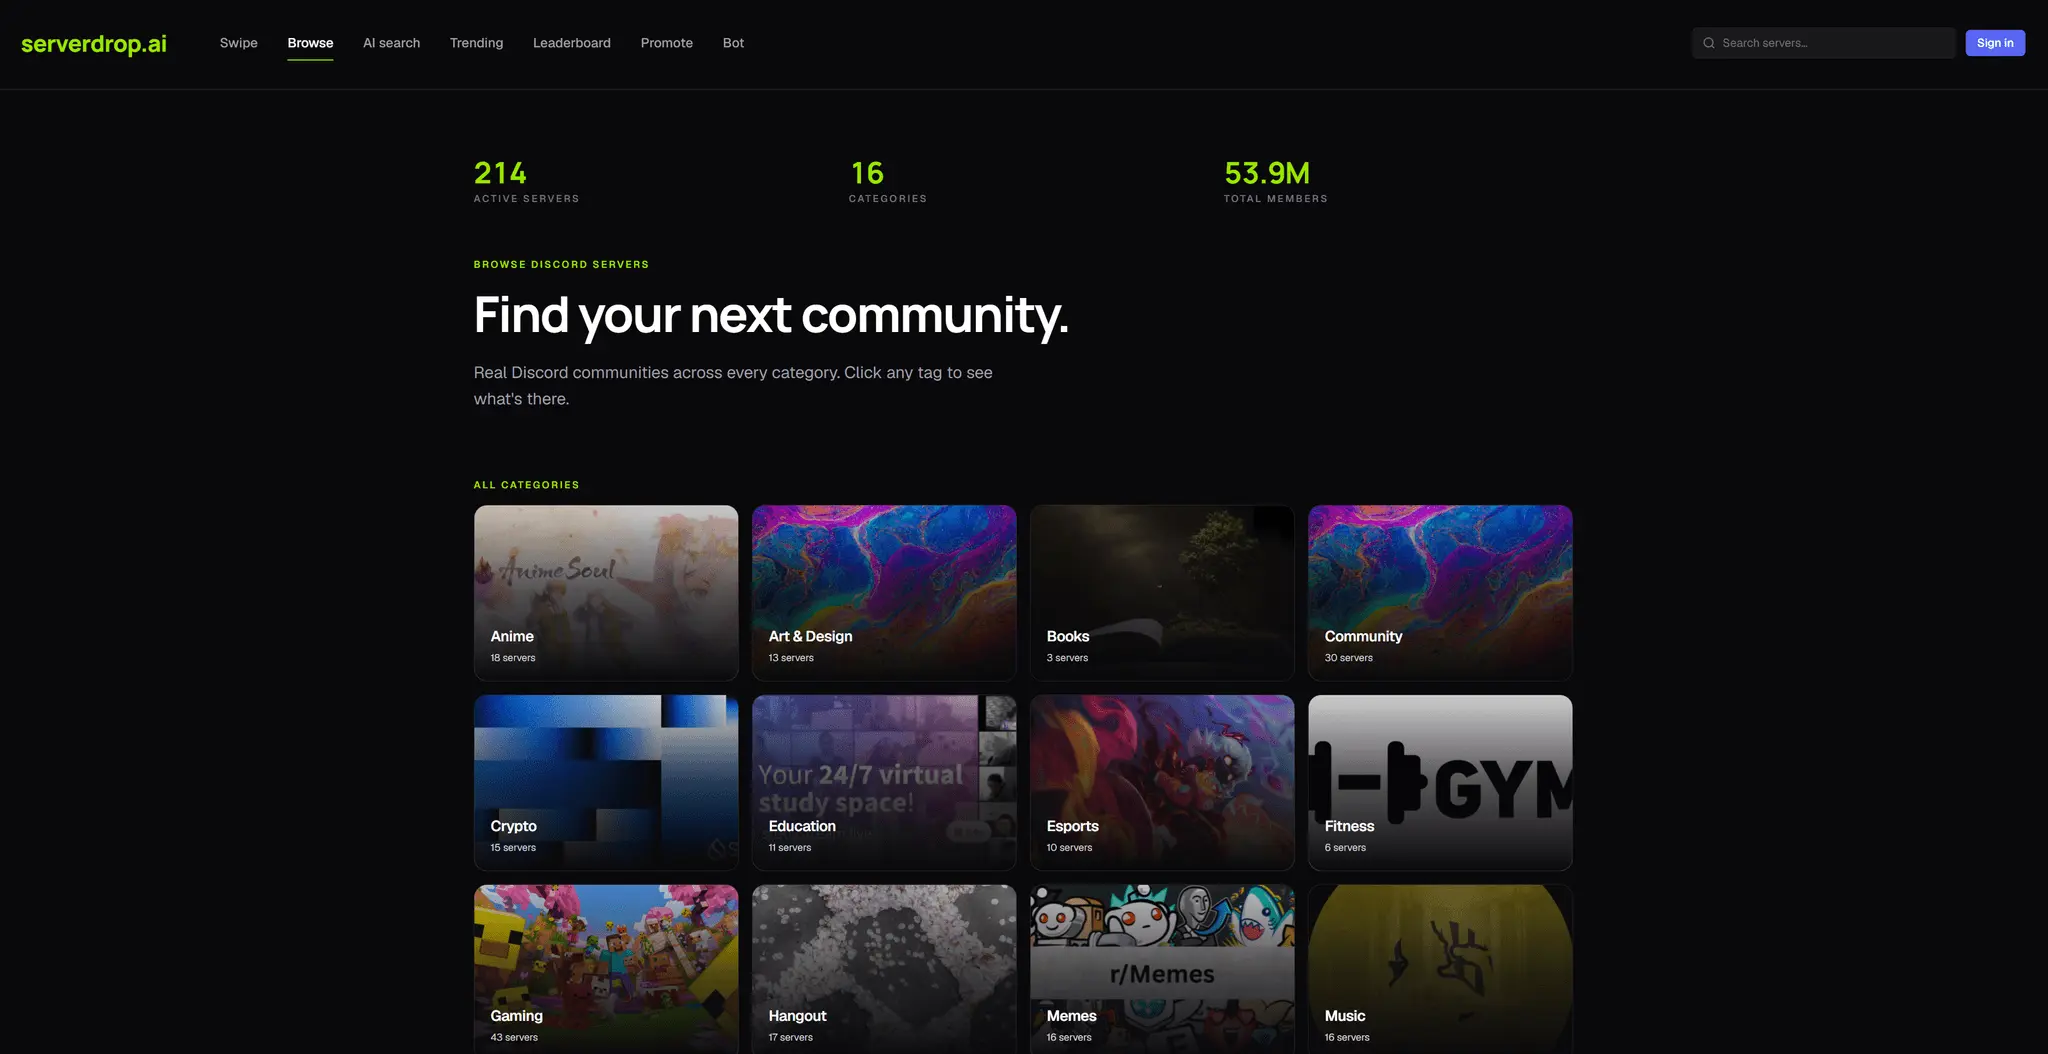Click the 'BROWSE DISCORD SERVERS' label
The image size is (2048, 1054).
[561, 265]
